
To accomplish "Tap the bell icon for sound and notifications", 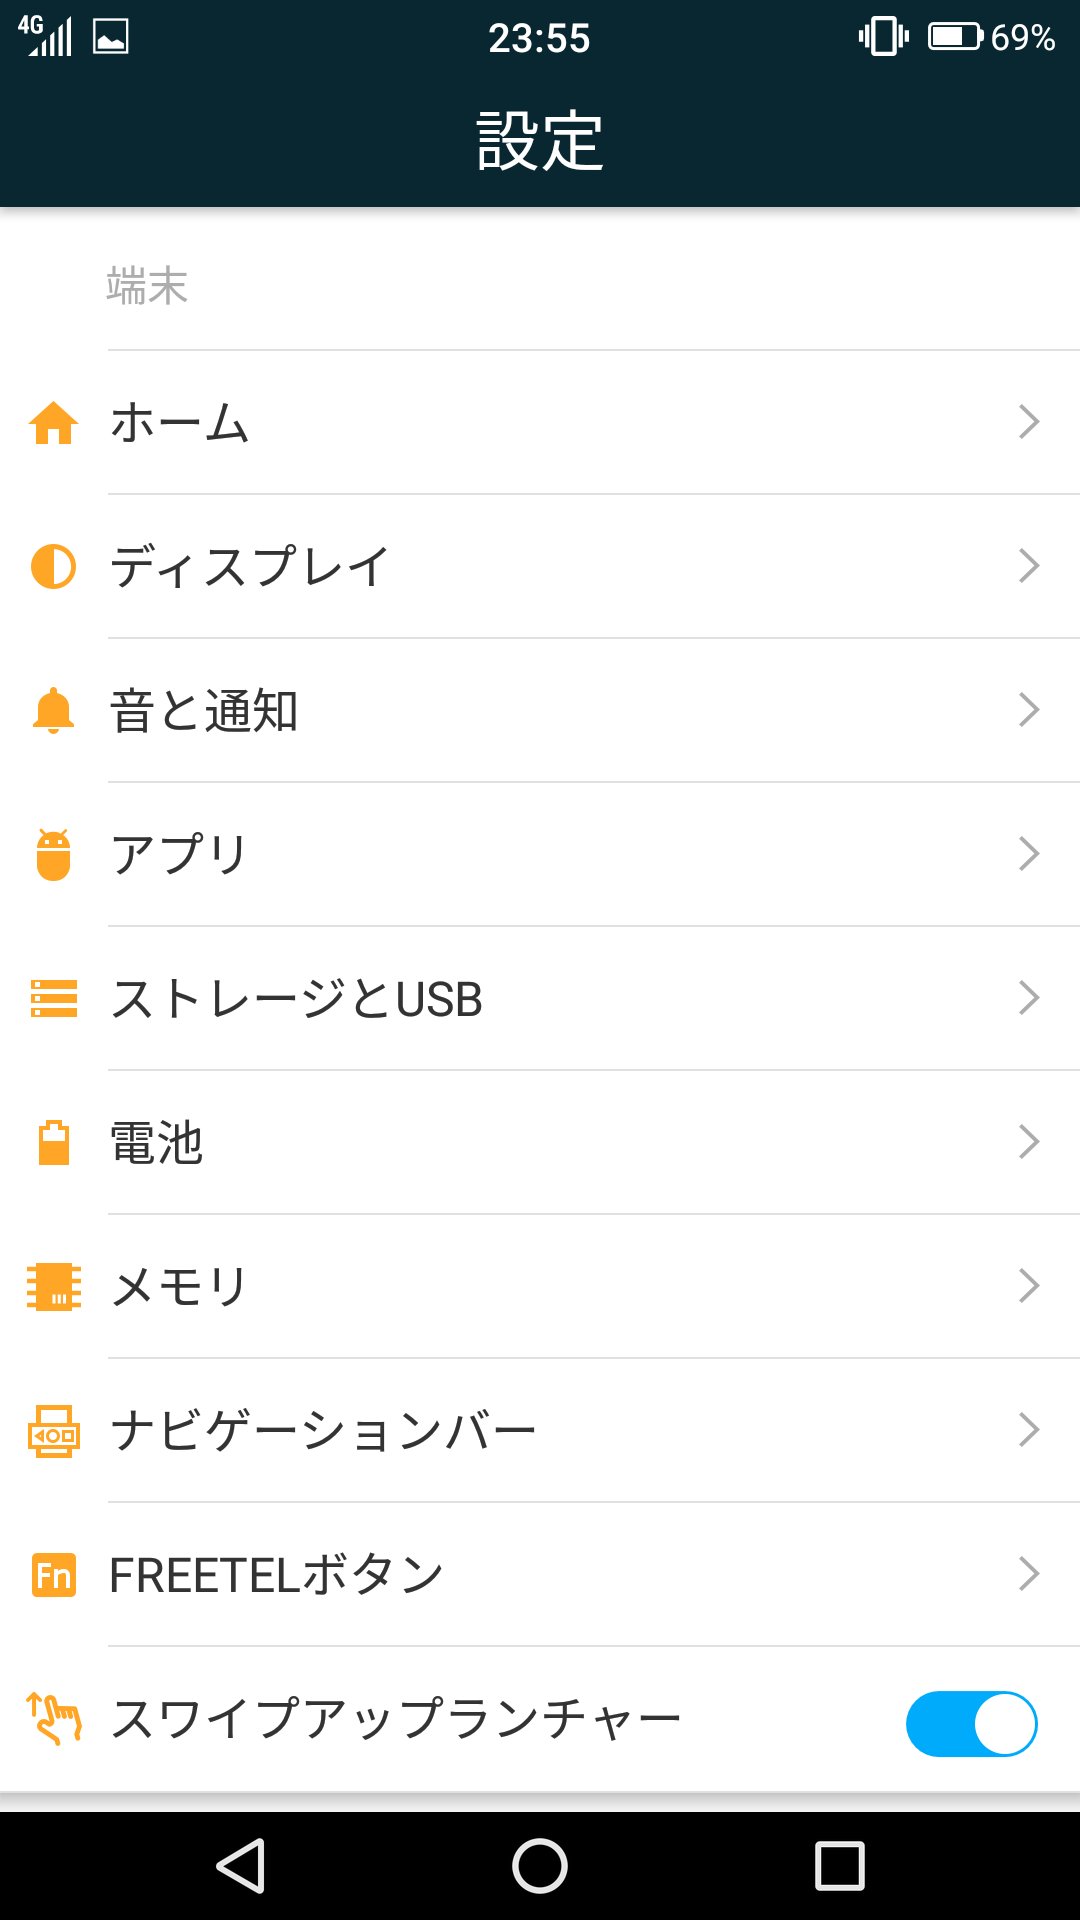I will [54, 711].
